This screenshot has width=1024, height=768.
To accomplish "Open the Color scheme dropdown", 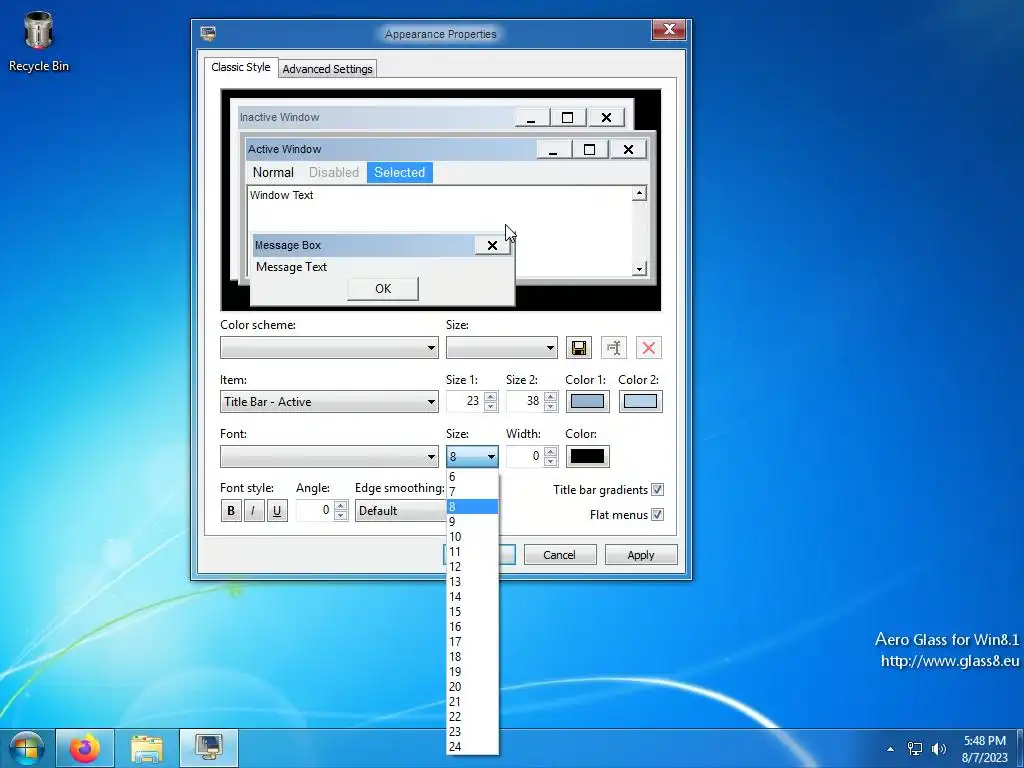I will click(x=329, y=347).
